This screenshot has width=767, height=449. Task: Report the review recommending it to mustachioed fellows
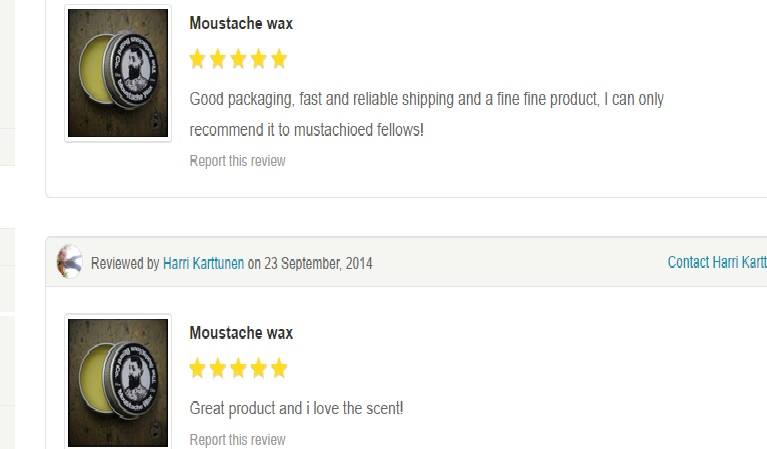[x=237, y=161]
